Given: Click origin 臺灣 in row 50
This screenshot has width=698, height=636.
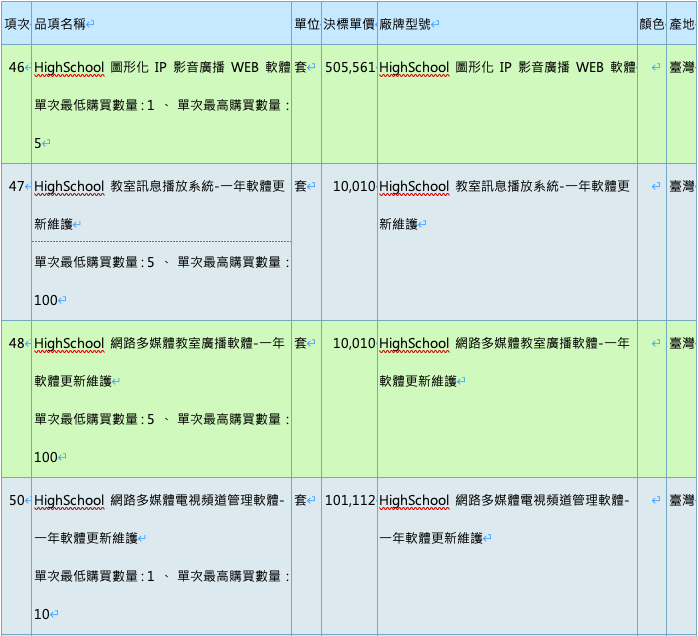Looking at the screenshot, I should tap(682, 500).
